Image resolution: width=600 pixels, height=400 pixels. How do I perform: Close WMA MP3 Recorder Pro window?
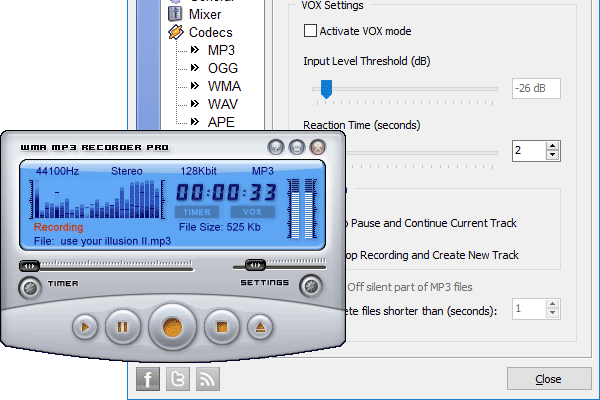318,147
